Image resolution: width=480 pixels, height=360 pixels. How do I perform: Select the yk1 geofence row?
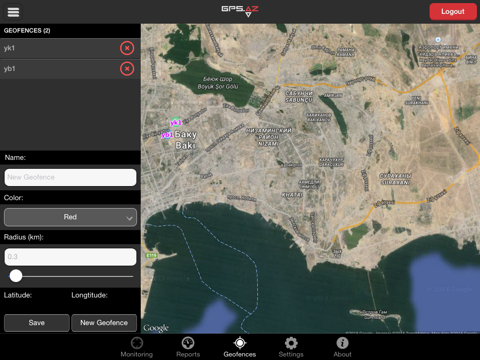(70, 48)
